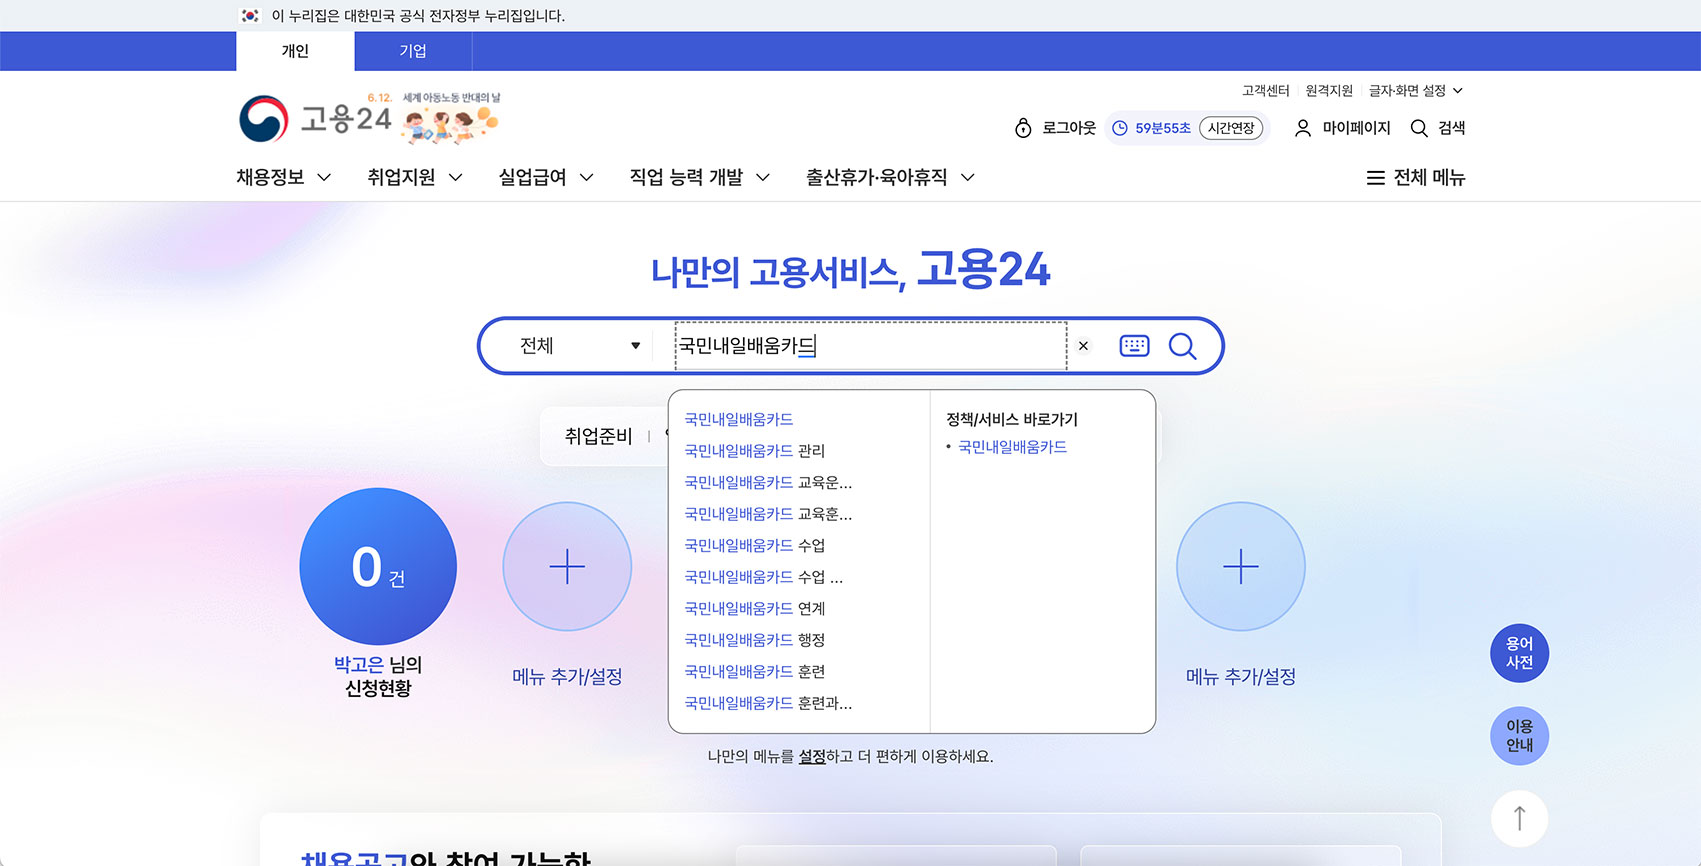This screenshot has width=1701, height=866.
Task: Select suggestion 국민내일배움카드
Action: pyautogui.click(x=738, y=420)
